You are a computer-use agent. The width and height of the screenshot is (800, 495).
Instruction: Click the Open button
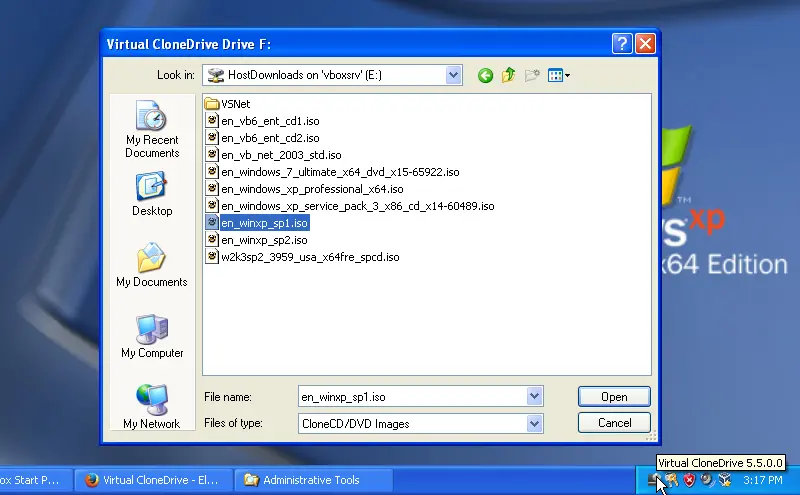tap(614, 397)
